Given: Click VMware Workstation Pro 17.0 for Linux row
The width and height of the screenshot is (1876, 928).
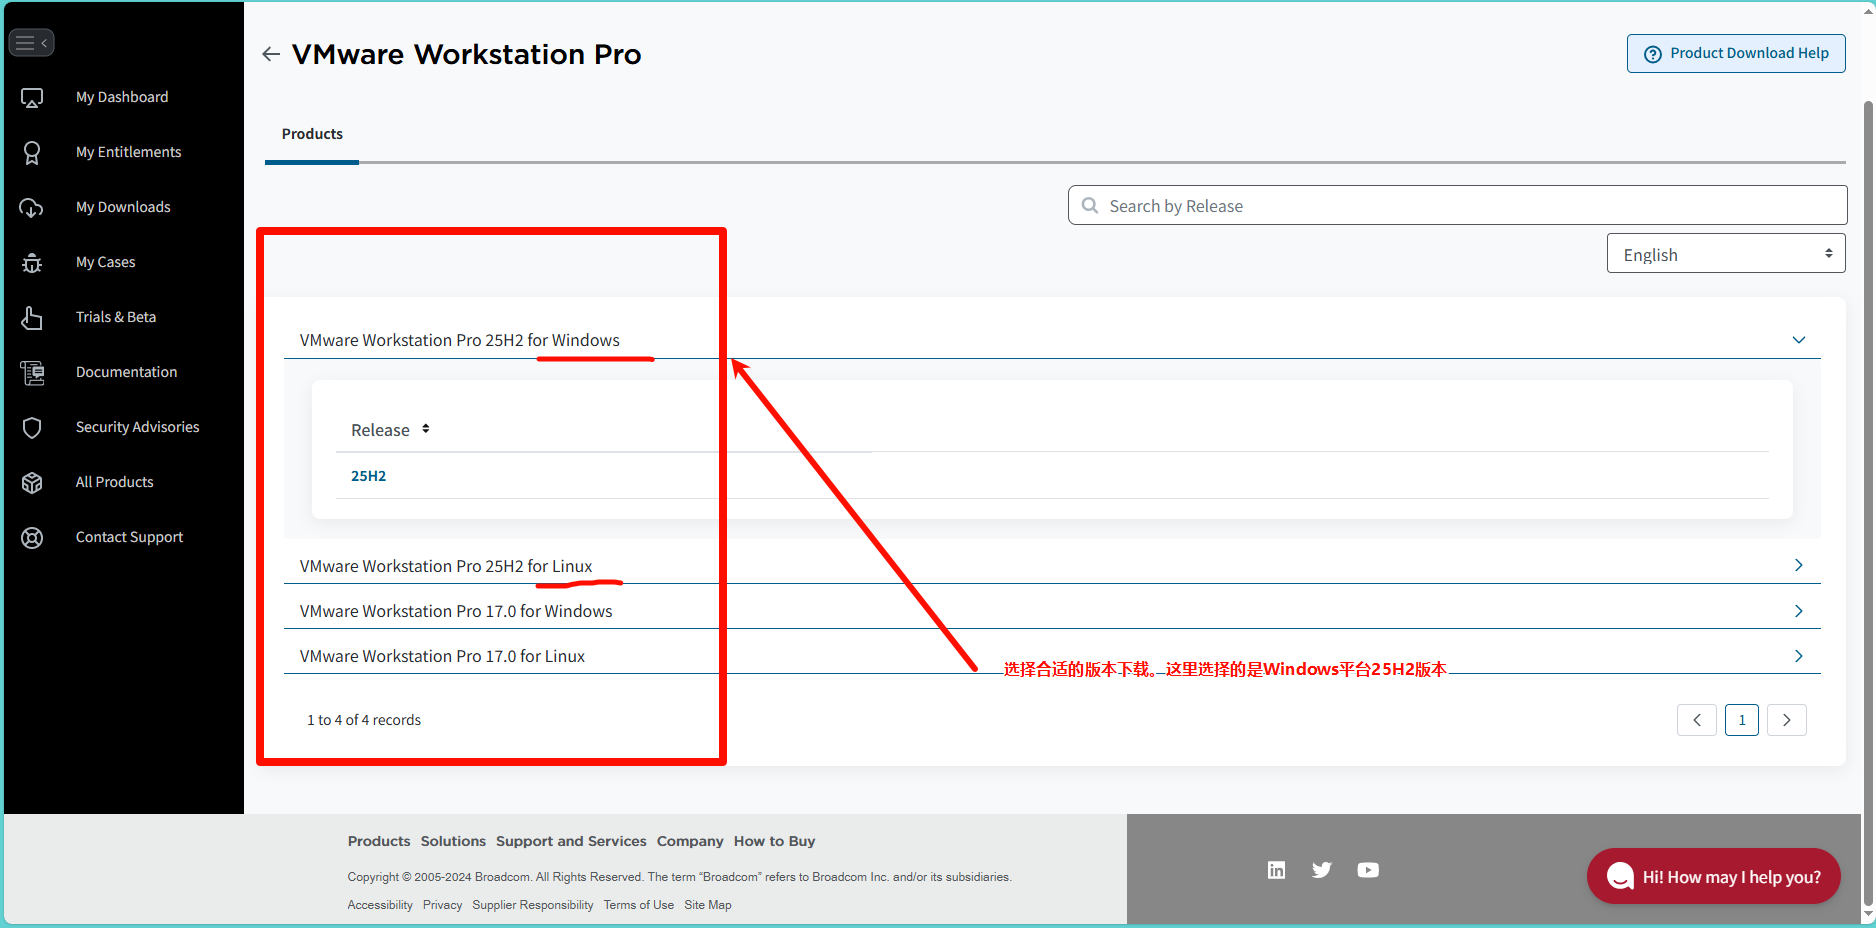Looking at the screenshot, I should [1052, 656].
